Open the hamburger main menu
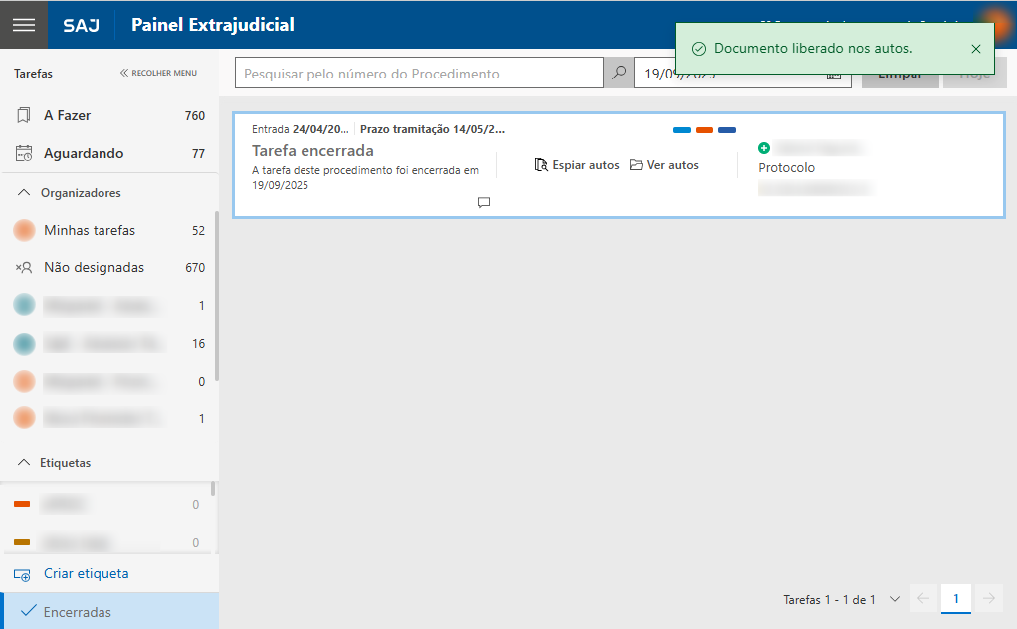Screen dimensions: 1017x629 coord(24,25)
